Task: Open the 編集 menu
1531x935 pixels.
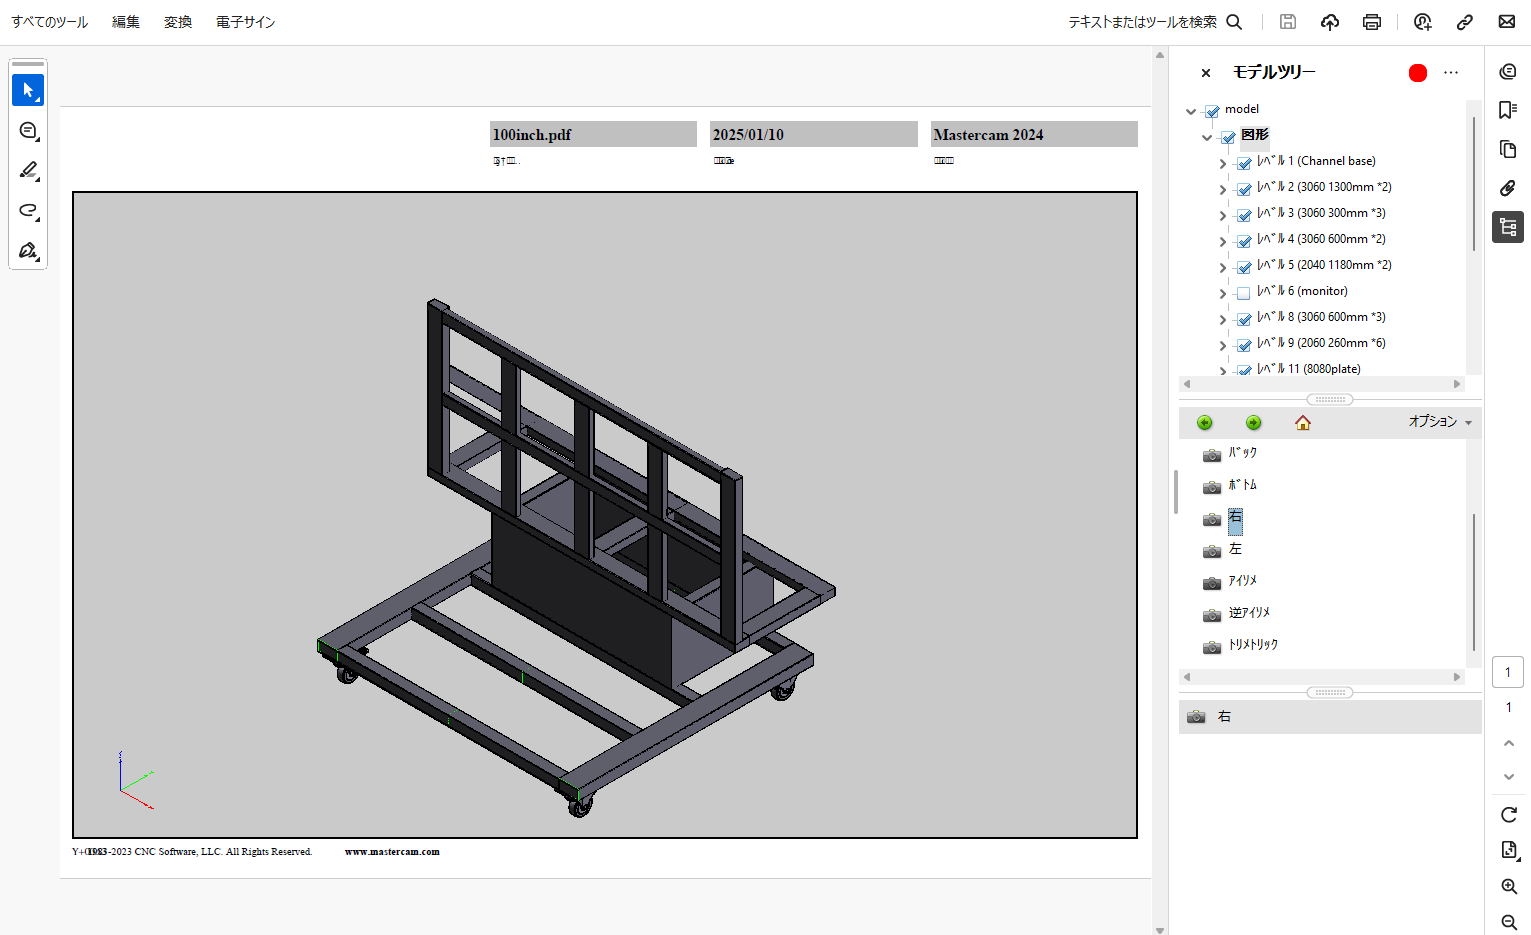Action: click(x=126, y=21)
